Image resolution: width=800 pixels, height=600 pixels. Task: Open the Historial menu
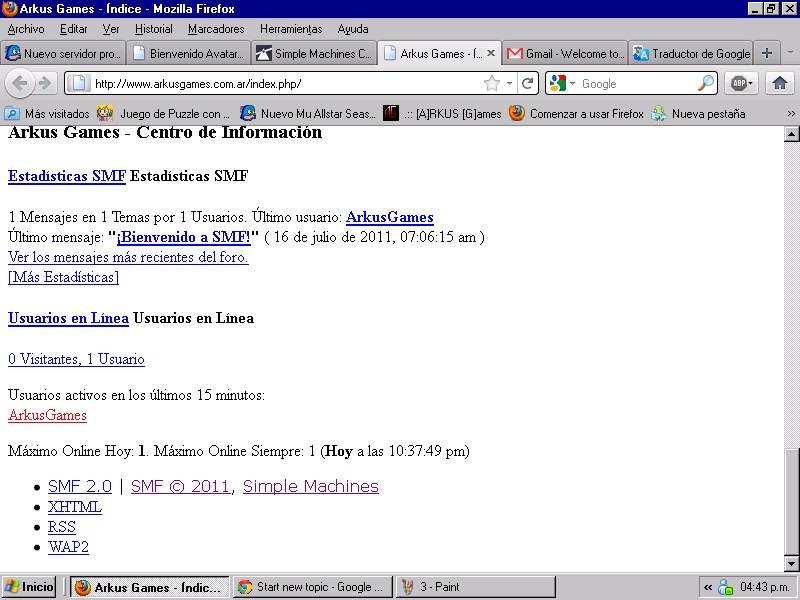click(154, 29)
